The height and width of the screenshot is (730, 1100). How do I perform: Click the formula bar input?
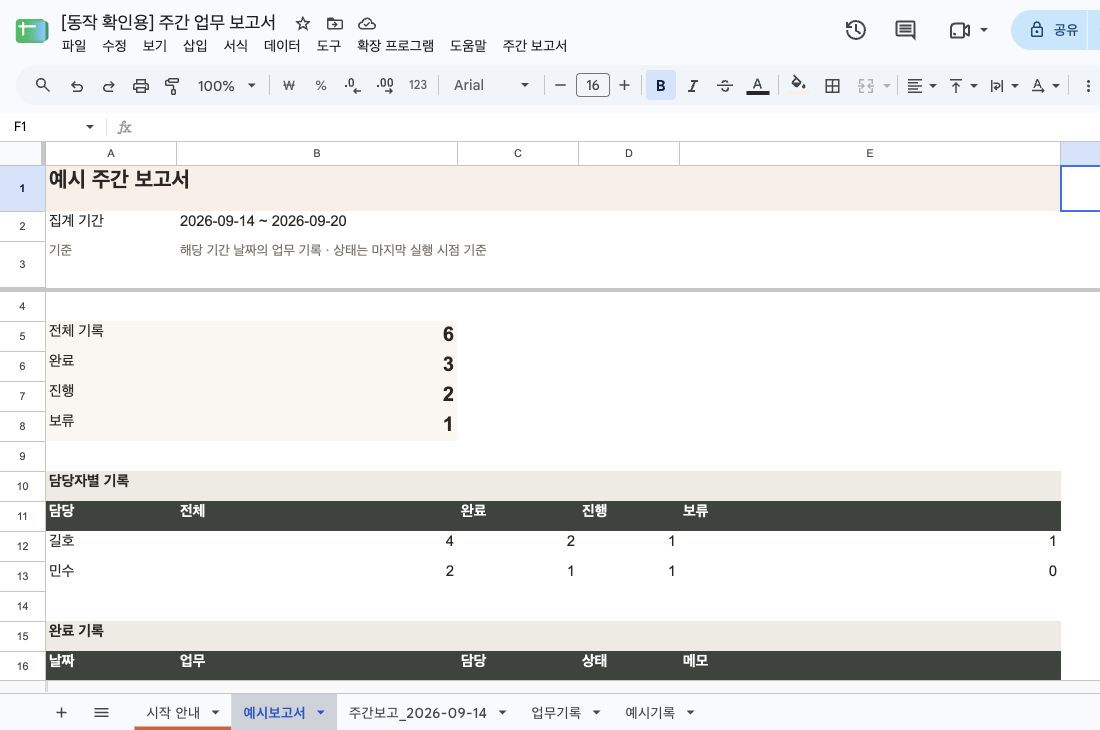pos(617,127)
